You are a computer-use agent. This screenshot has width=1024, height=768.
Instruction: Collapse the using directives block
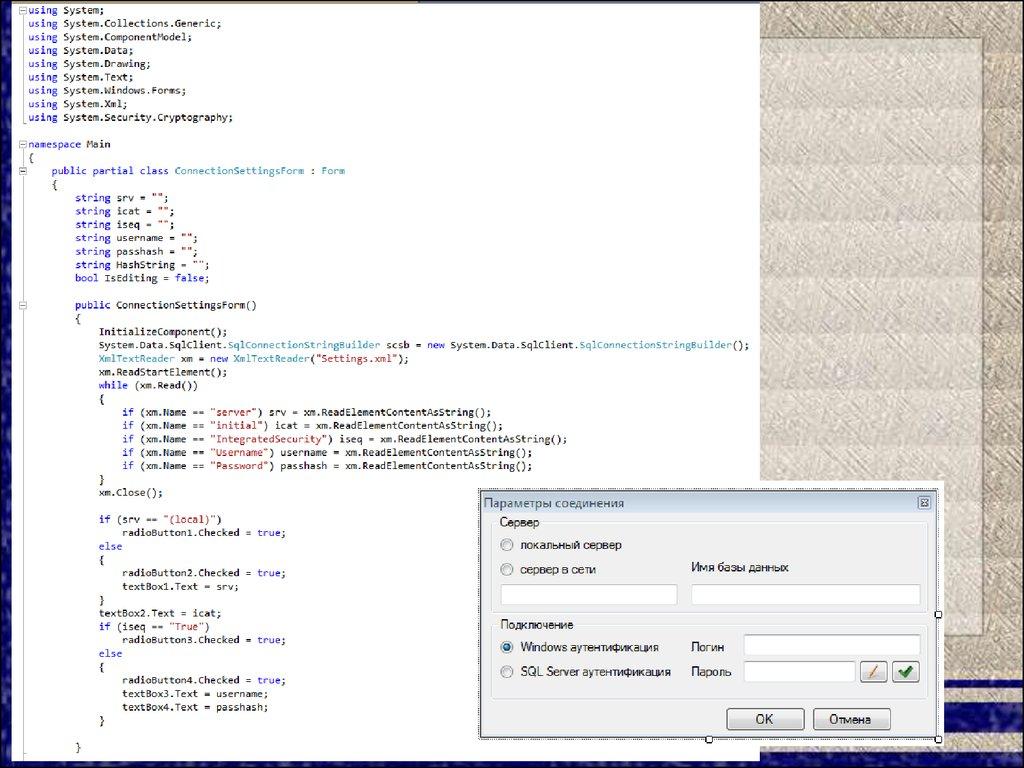[x=23, y=10]
